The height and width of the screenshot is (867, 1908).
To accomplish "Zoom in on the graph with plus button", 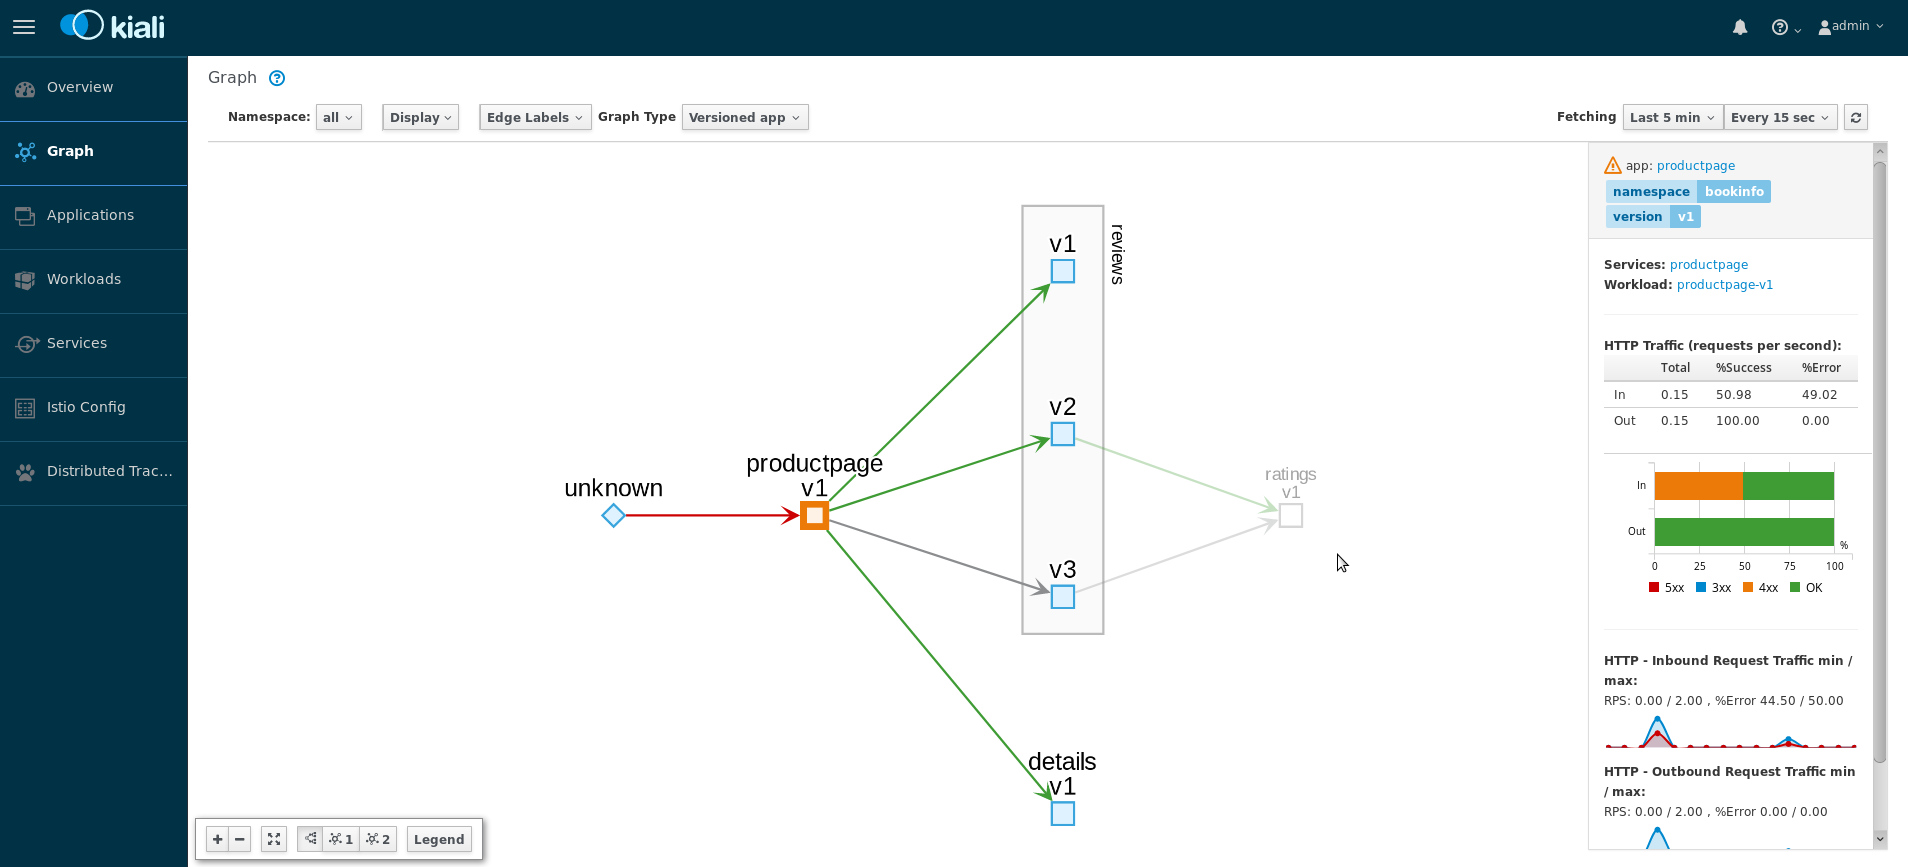I will [217, 839].
